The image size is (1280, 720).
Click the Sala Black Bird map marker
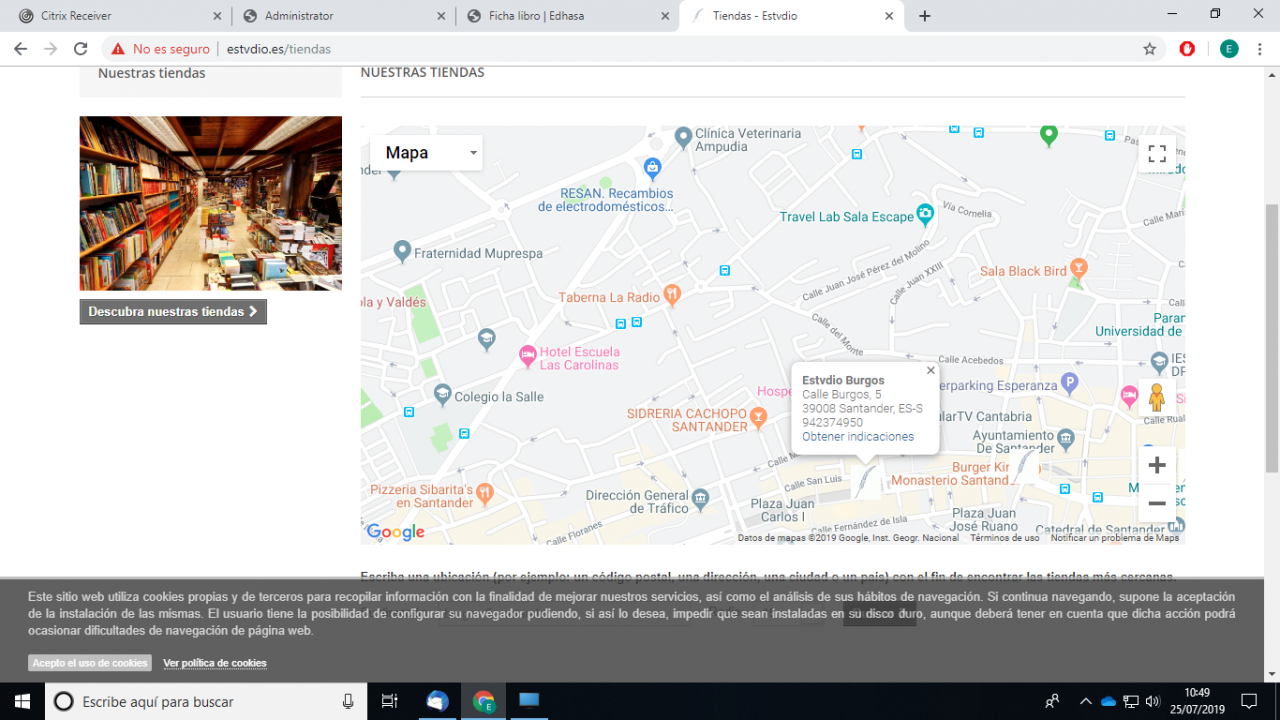pyautogui.click(x=1078, y=269)
